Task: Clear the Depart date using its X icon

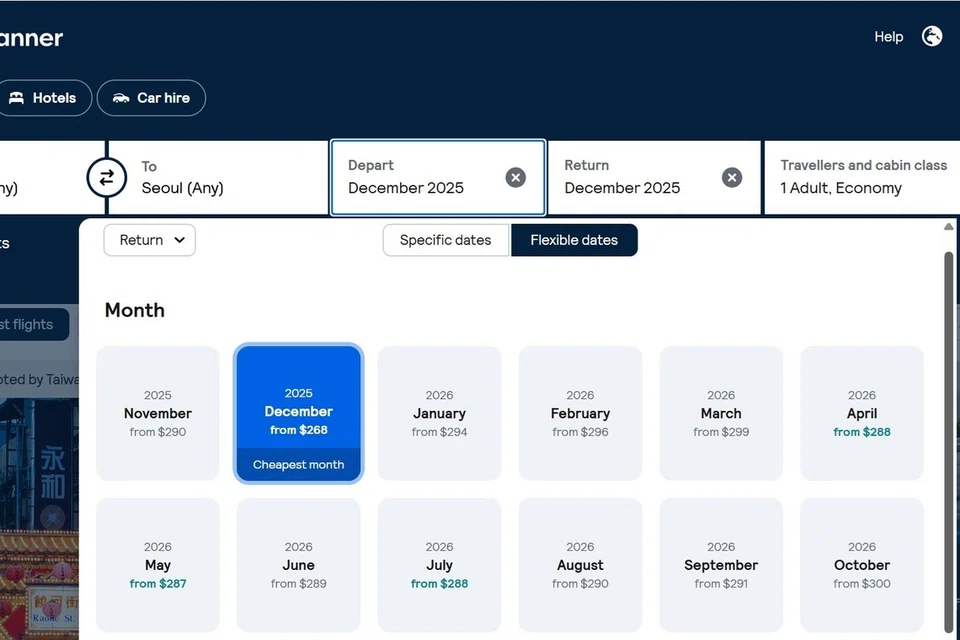Action: [x=516, y=177]
